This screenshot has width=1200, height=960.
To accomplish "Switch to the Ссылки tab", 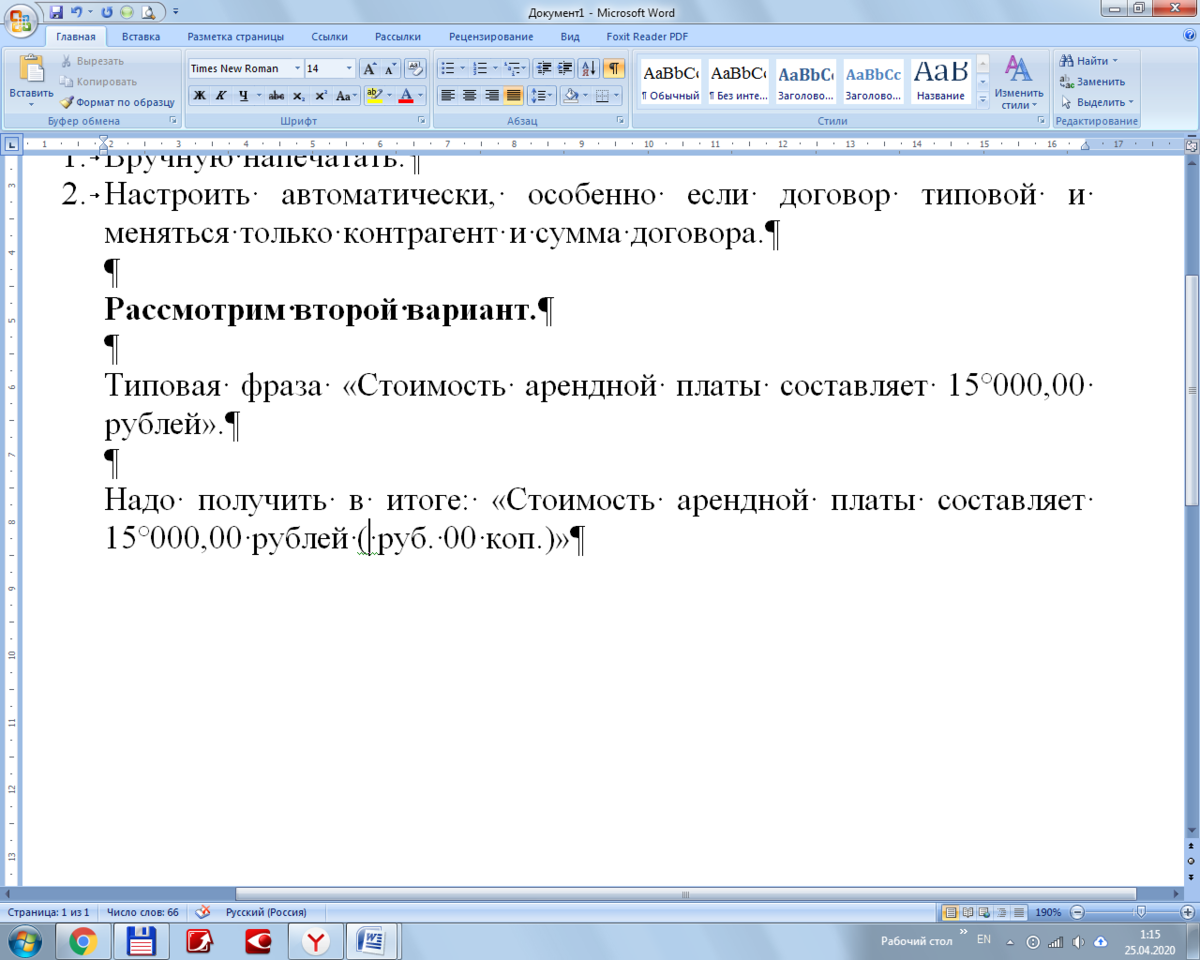I will (x=329, y=37).
